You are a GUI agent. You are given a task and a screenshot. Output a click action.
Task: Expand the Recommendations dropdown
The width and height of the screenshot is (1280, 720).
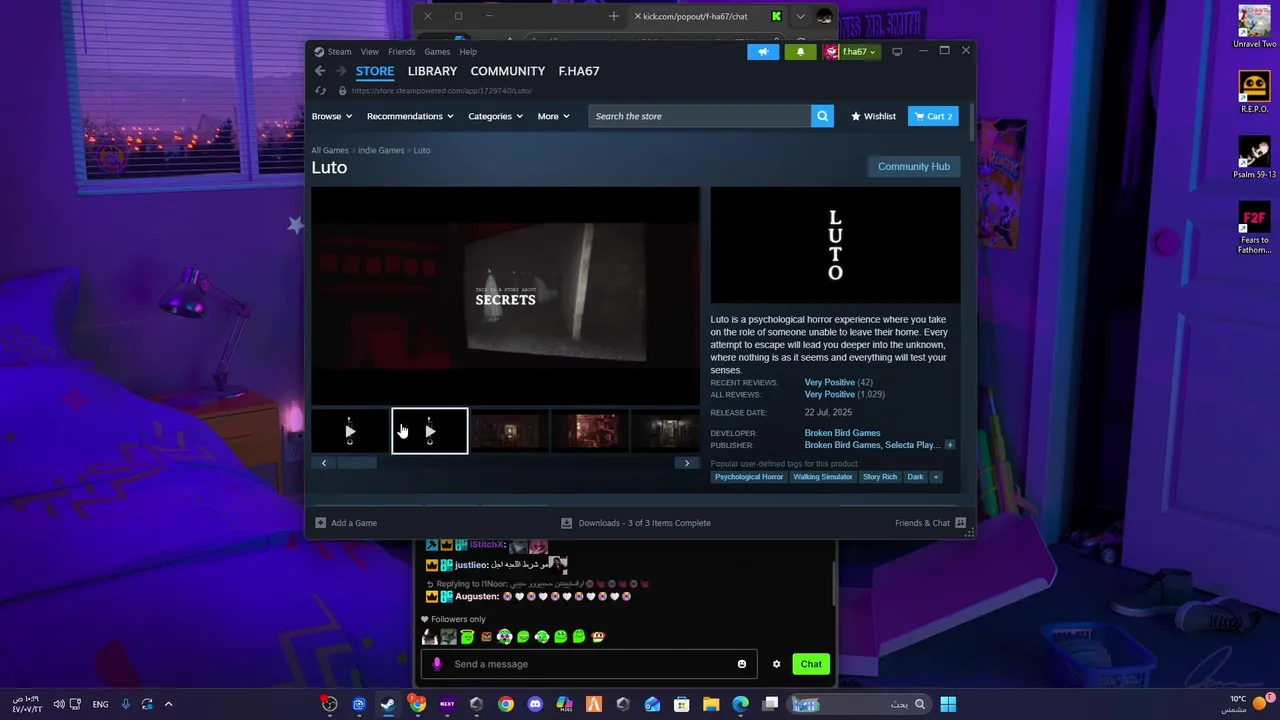click(x=410, y=116)
